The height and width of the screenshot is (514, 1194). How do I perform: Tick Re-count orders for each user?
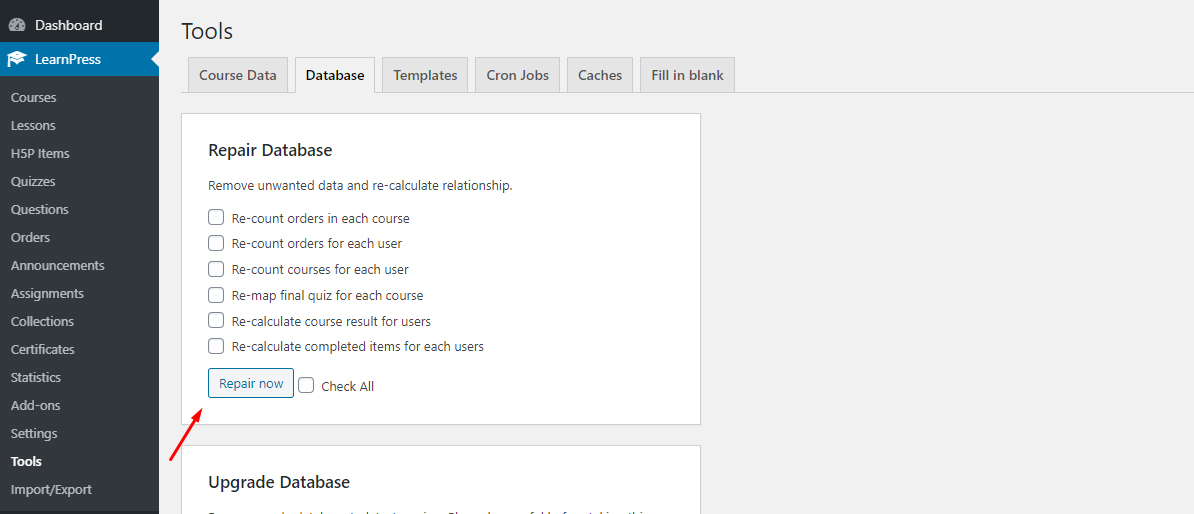point(216,243)
